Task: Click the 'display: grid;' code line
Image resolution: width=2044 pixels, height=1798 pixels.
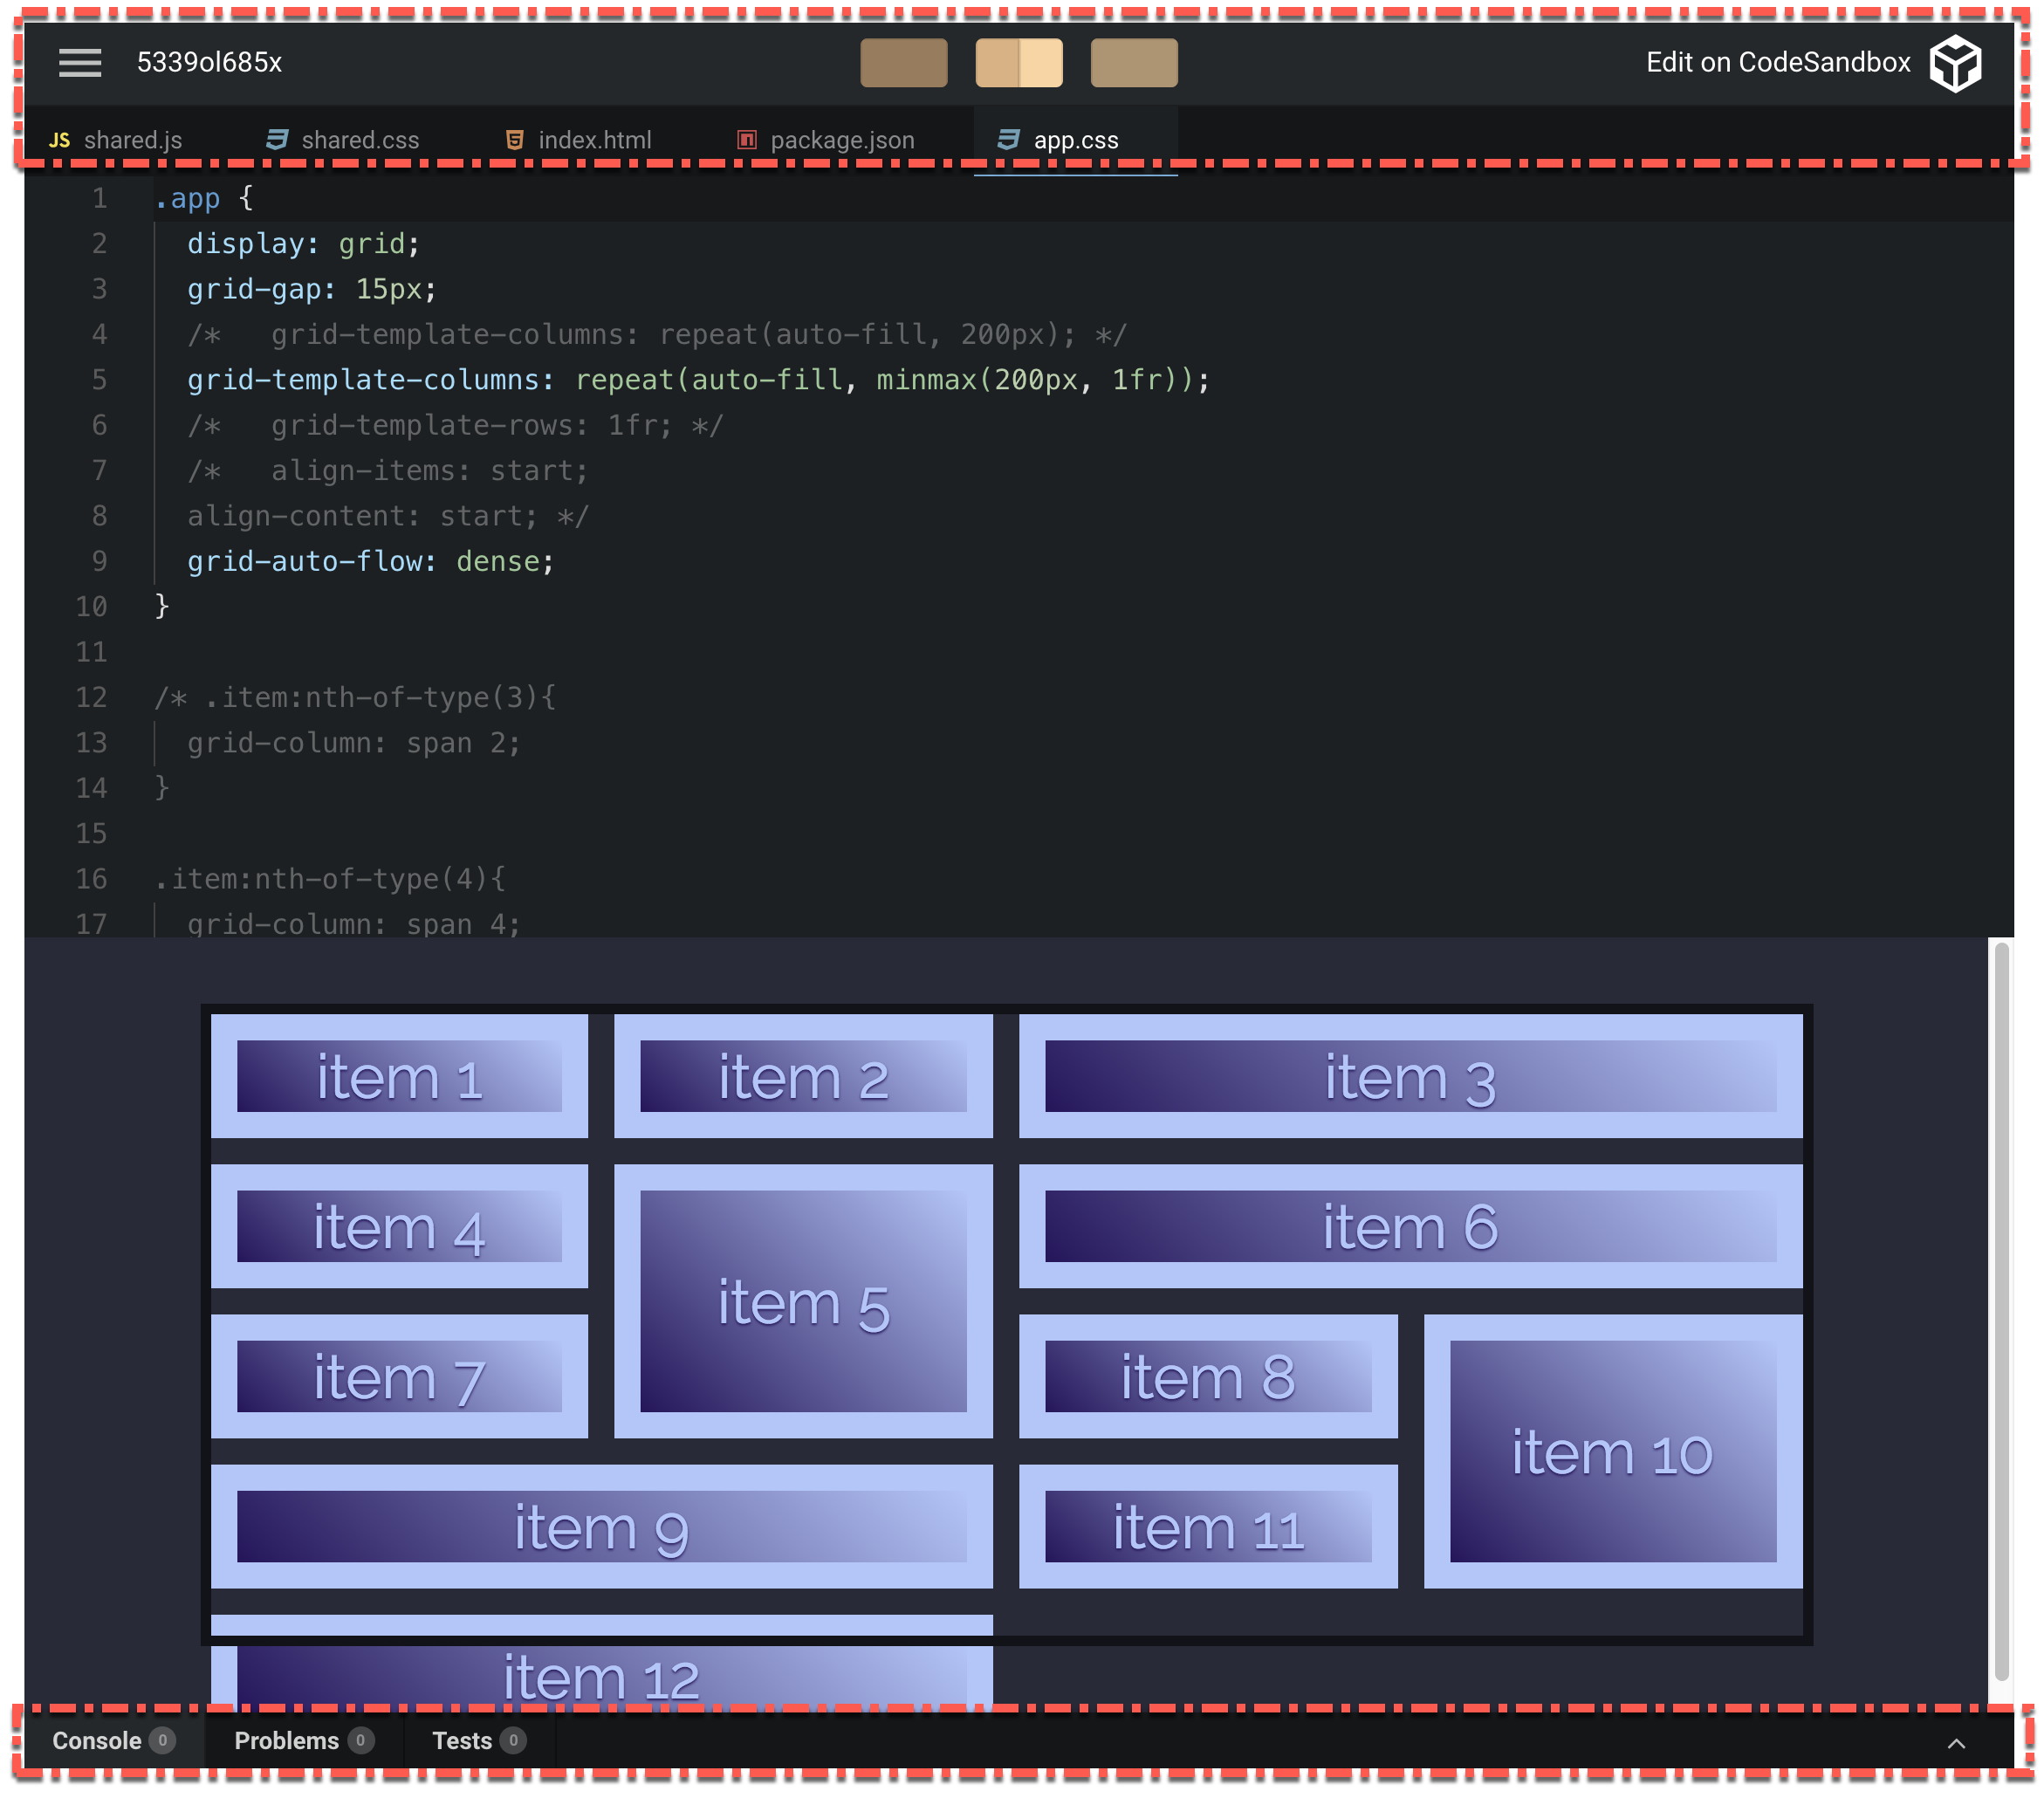Action: [303, 244]
